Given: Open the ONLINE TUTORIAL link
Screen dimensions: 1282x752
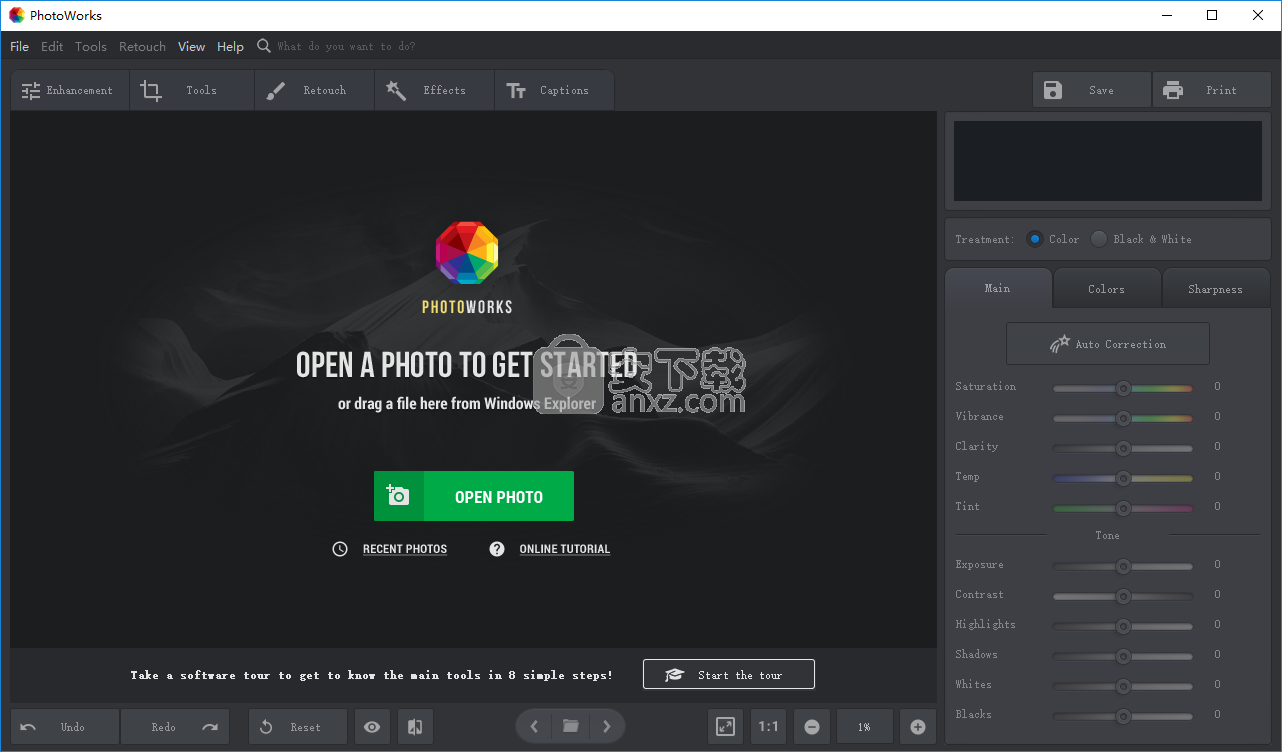Looking at the screenshot, I should 565,549.
